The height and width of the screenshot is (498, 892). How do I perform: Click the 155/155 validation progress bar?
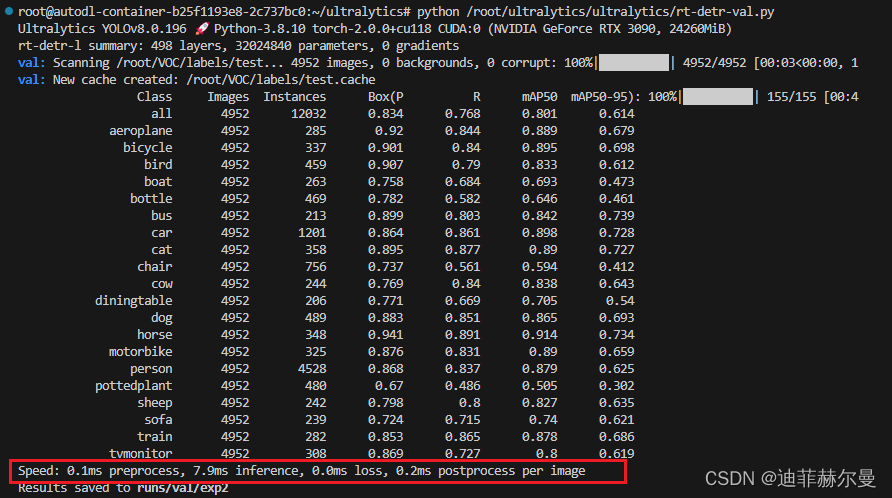tap(717, 97)
